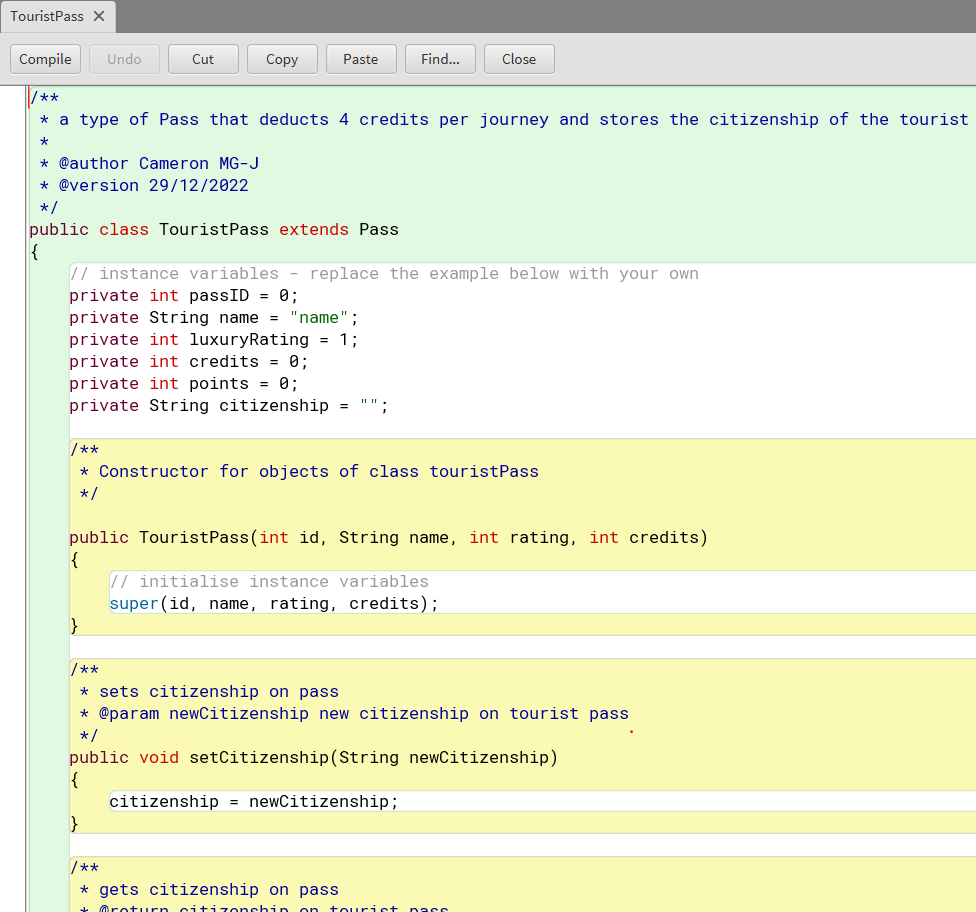Click the 'private int luxuryRating = 1;' line
The image size is (976, 912).
[x=214, y=339]
